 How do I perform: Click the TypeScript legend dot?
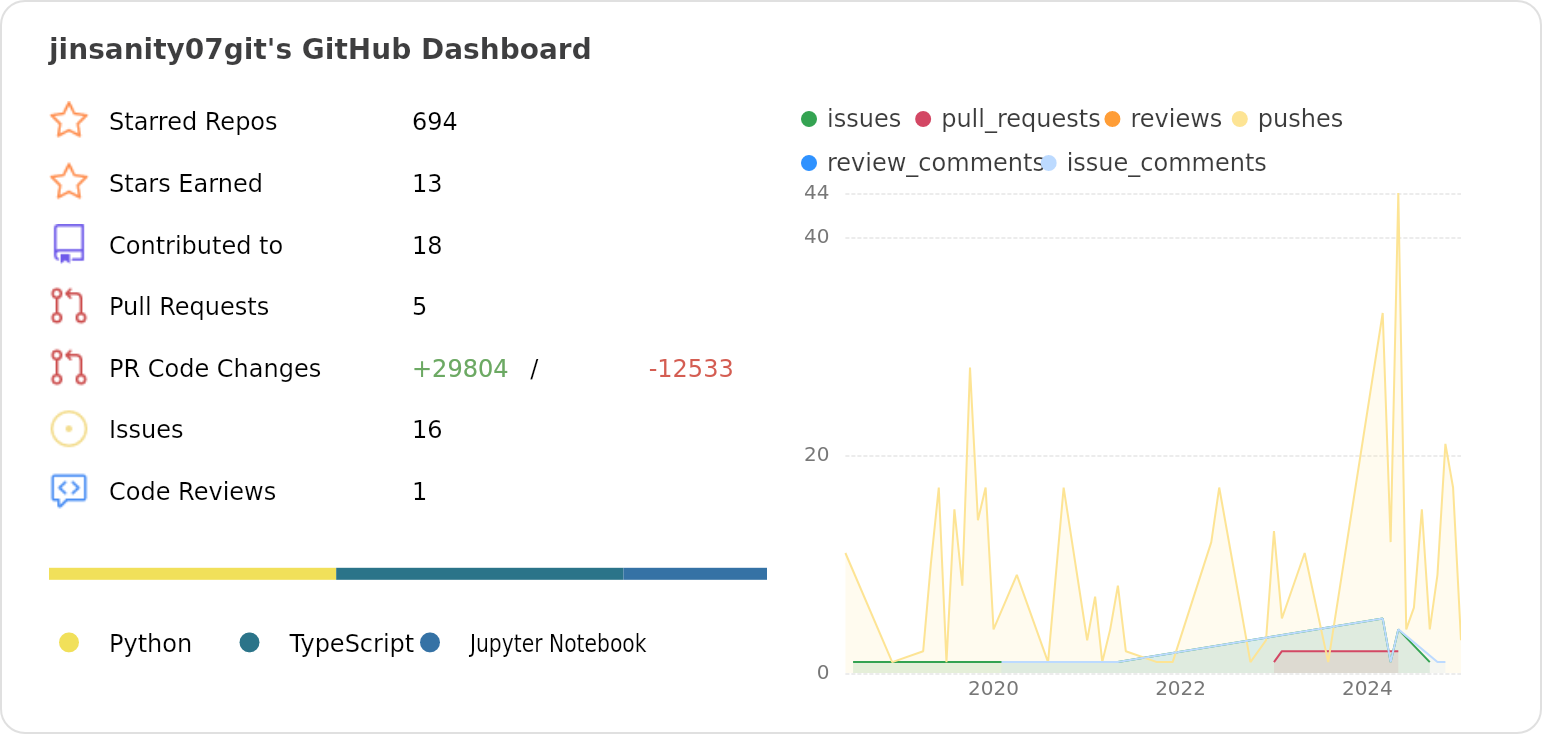pos(250,643)
